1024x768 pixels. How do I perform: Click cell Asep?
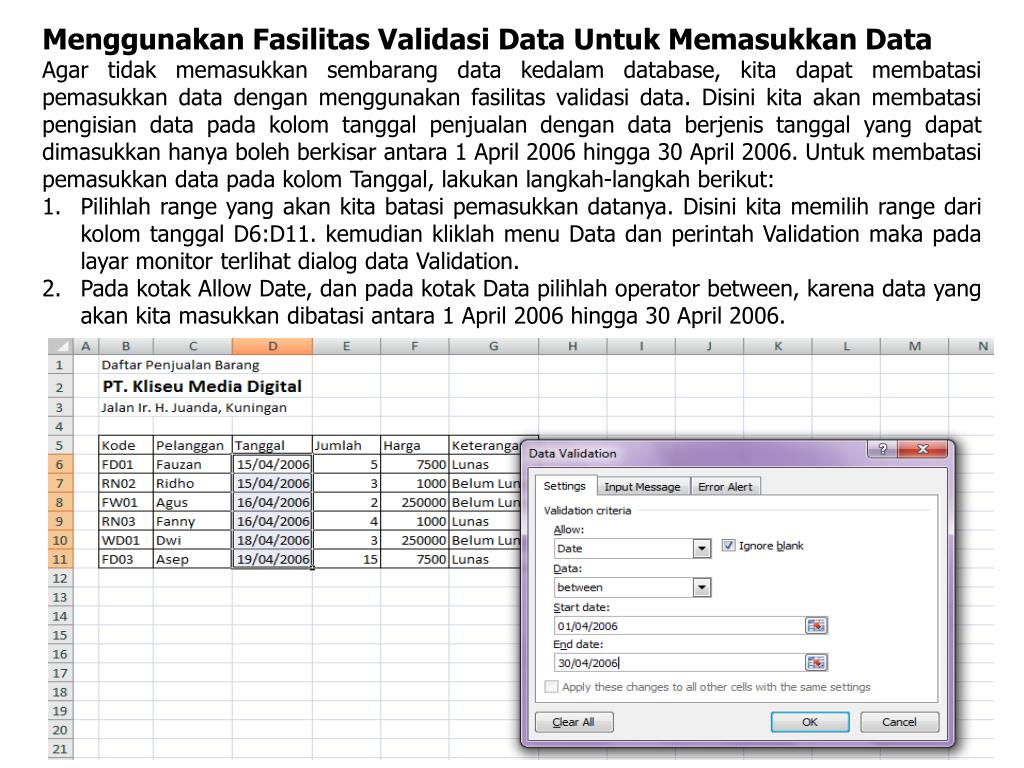pos(193,559)
